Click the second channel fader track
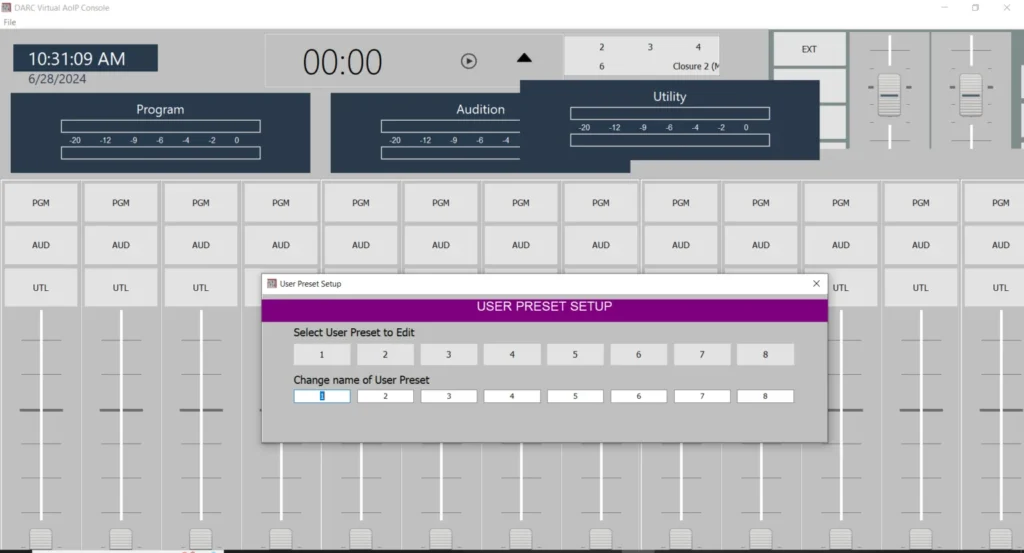 click(121, 415)
